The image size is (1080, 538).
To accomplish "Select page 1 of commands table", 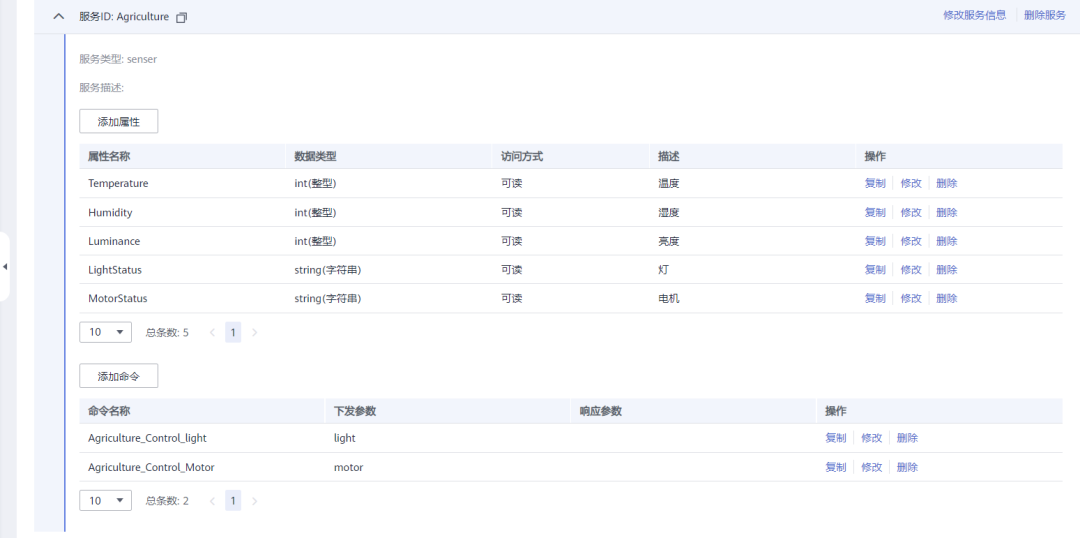I will (233, 501).
